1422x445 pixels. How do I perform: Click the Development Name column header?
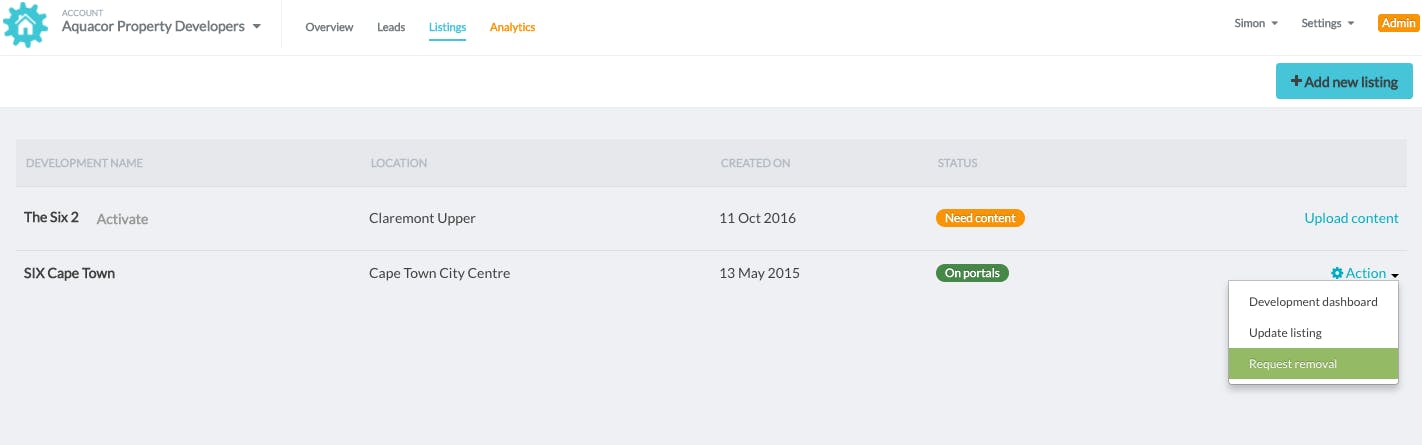pos(84,163)
